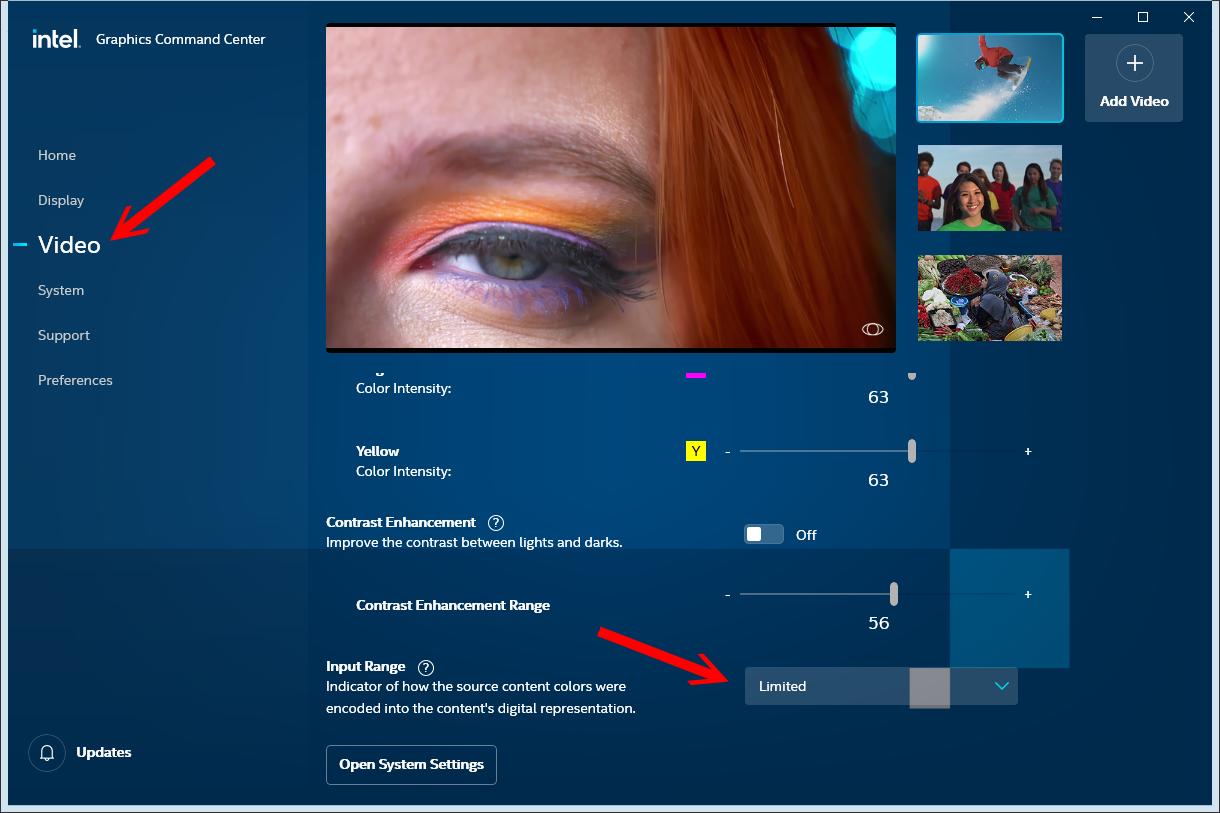
Task: Click the Yellow value 63
Action: coord(878,480)
